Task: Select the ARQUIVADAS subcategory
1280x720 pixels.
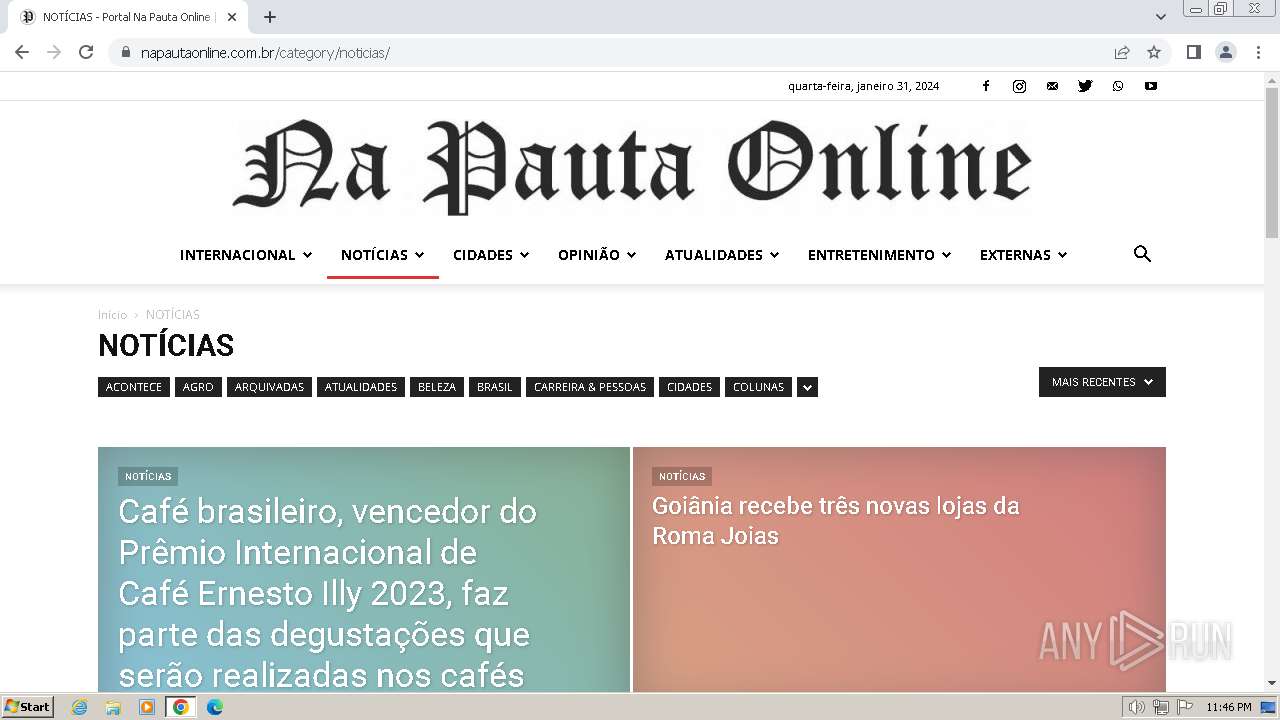Action: point(269,387)
